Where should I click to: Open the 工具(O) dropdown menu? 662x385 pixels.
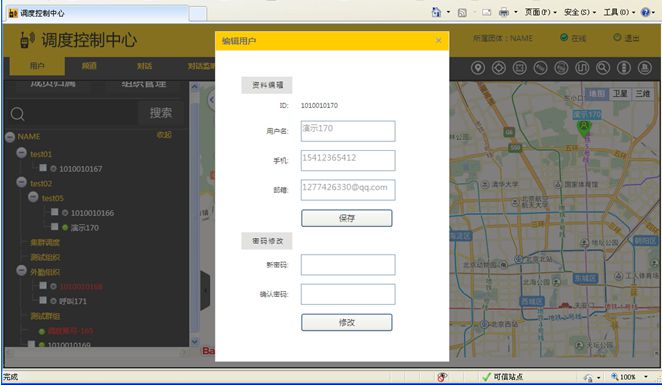click(x=619, y=12)
